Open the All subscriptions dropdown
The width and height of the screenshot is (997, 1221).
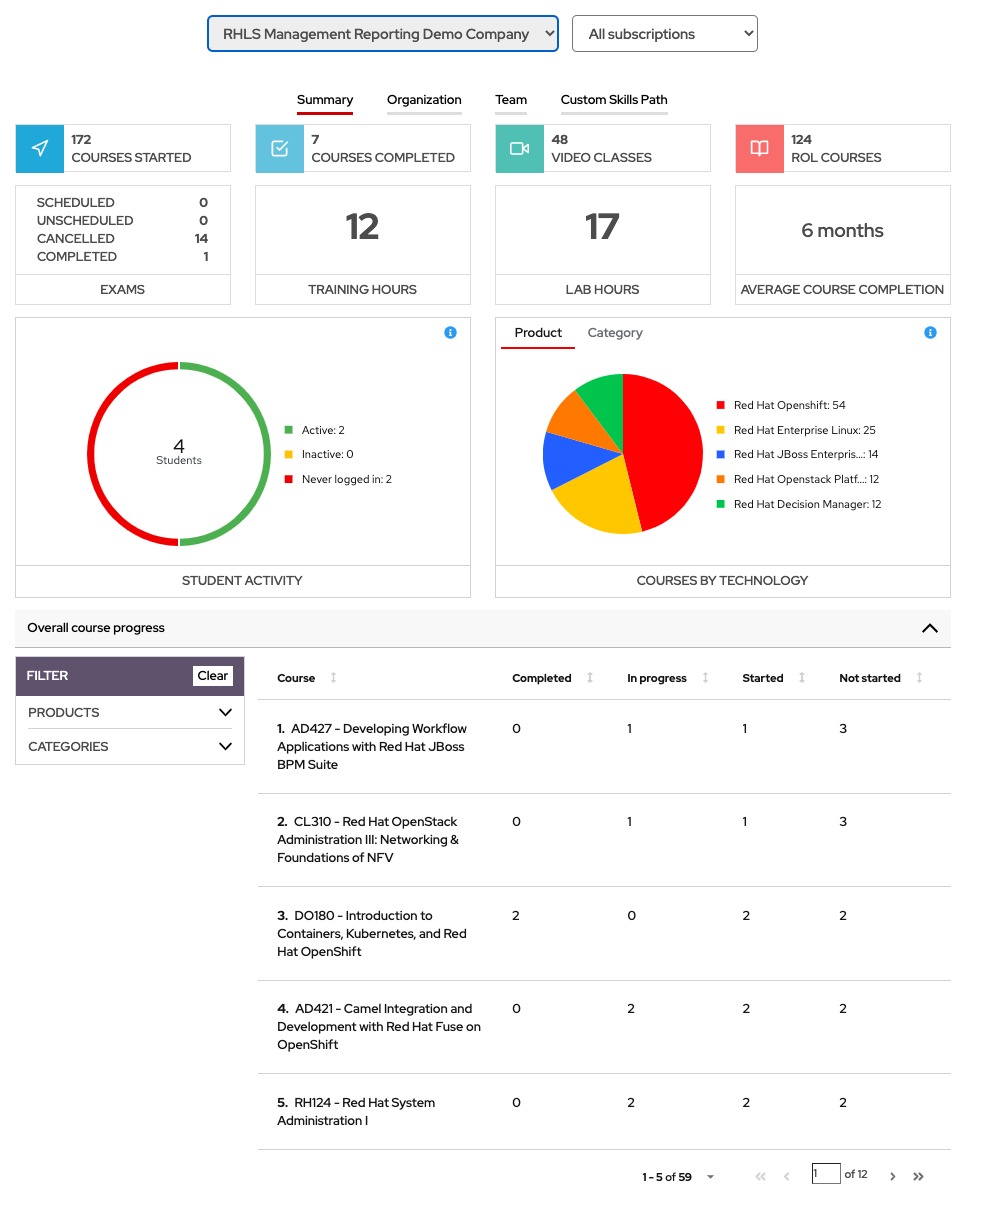(x=664, y=33)
